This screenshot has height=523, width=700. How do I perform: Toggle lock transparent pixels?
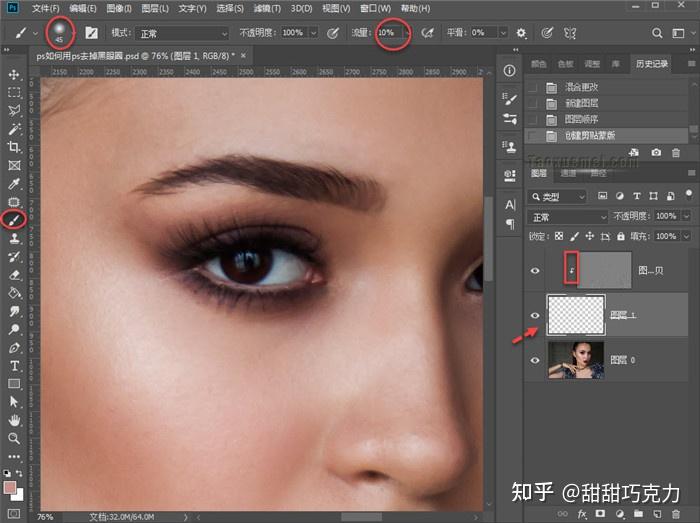558,236
